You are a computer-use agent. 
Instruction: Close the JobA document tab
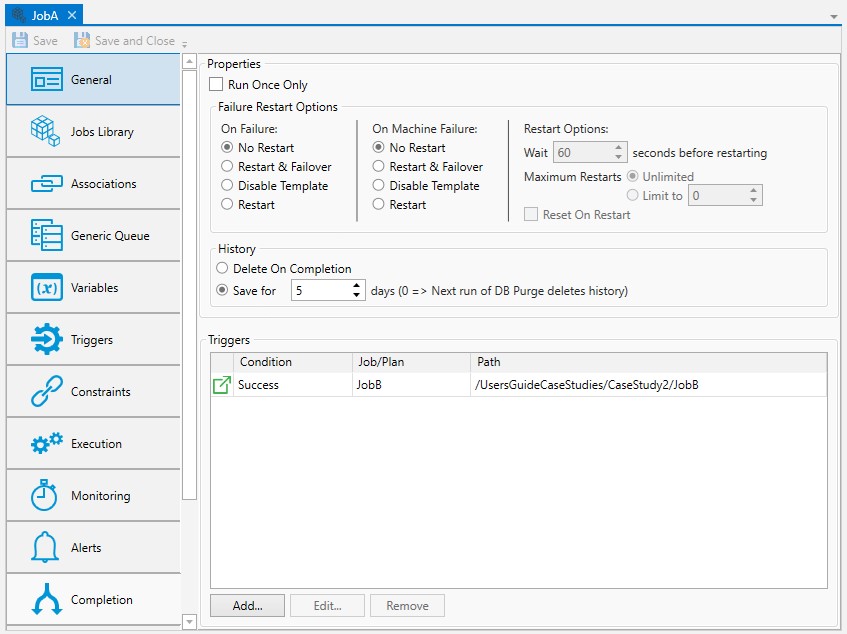(x=72, y=15)
